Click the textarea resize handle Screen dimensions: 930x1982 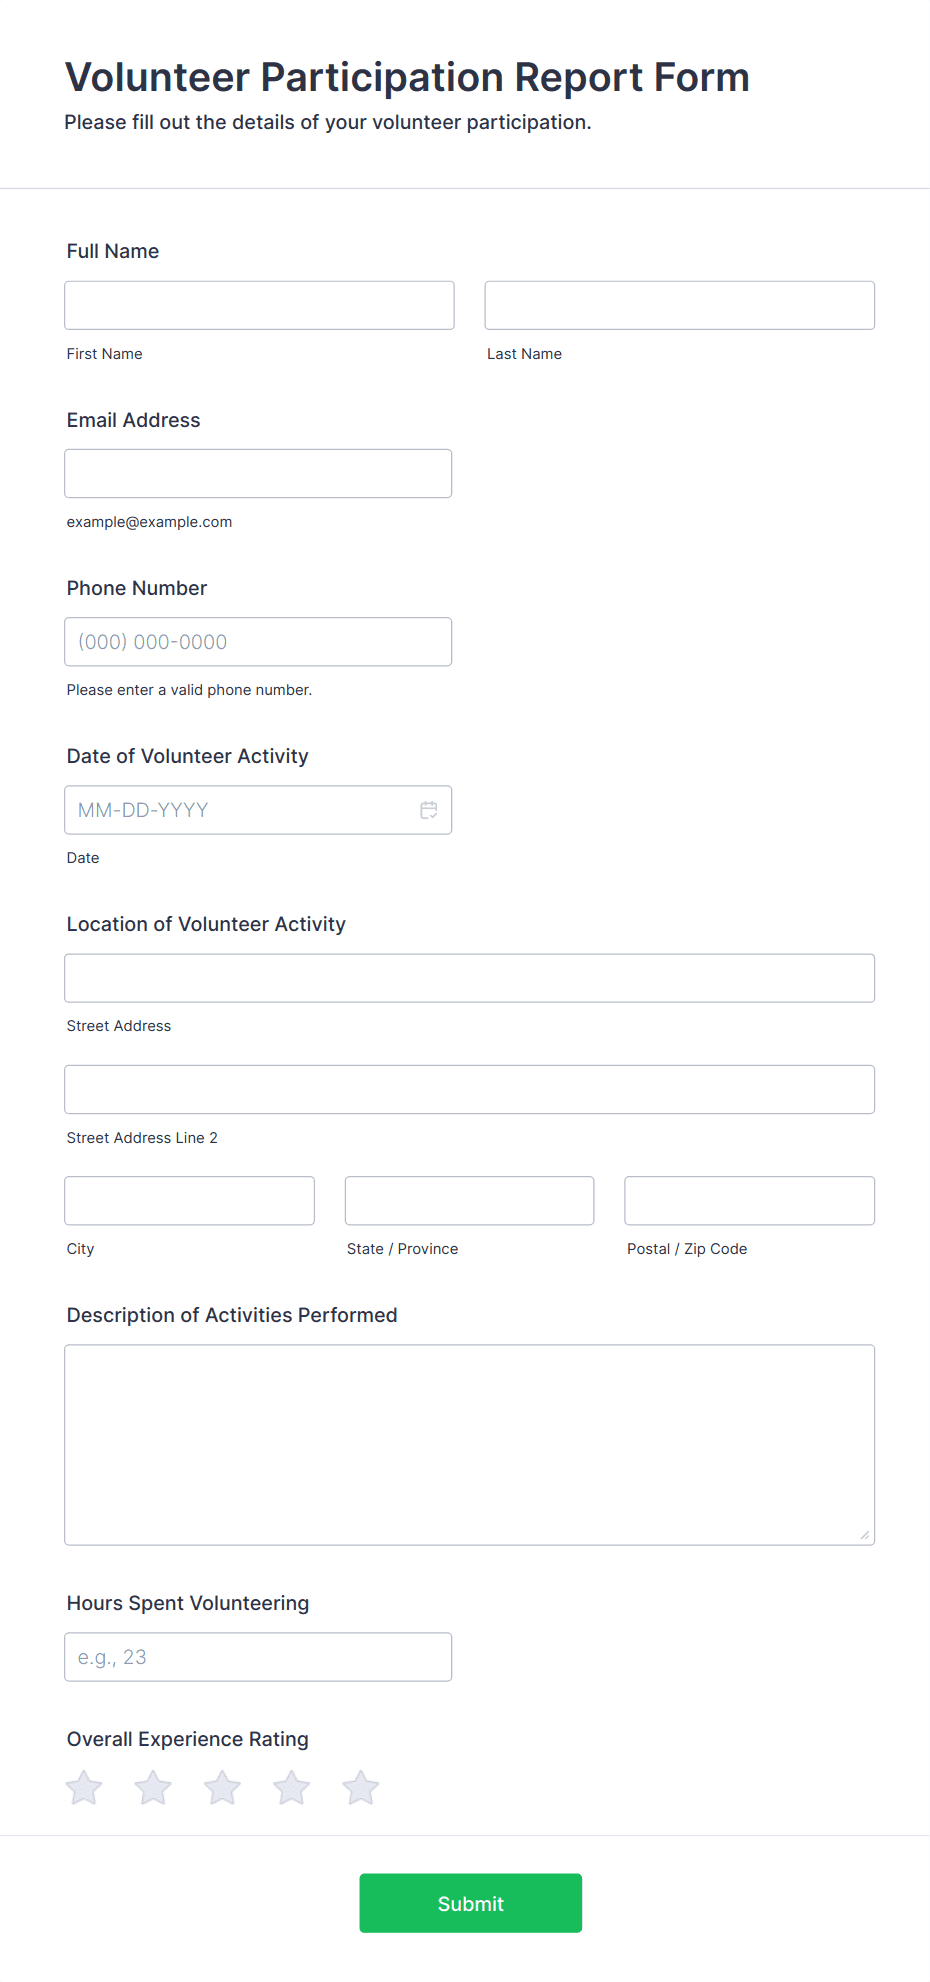point(864,1533)
